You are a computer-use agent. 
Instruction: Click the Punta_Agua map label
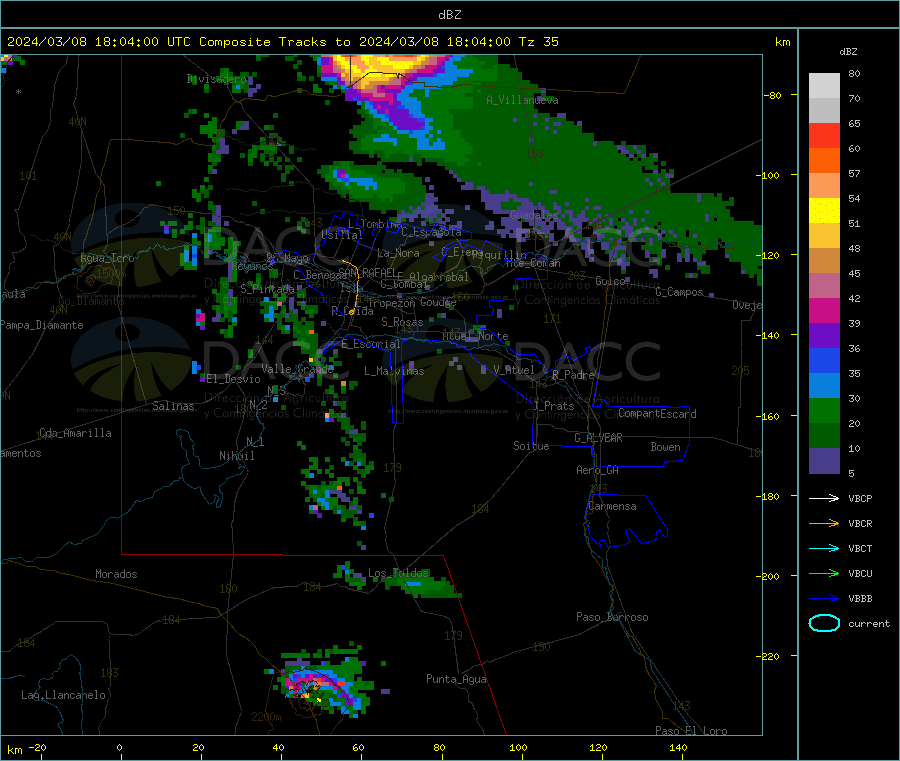coord(456,679)
